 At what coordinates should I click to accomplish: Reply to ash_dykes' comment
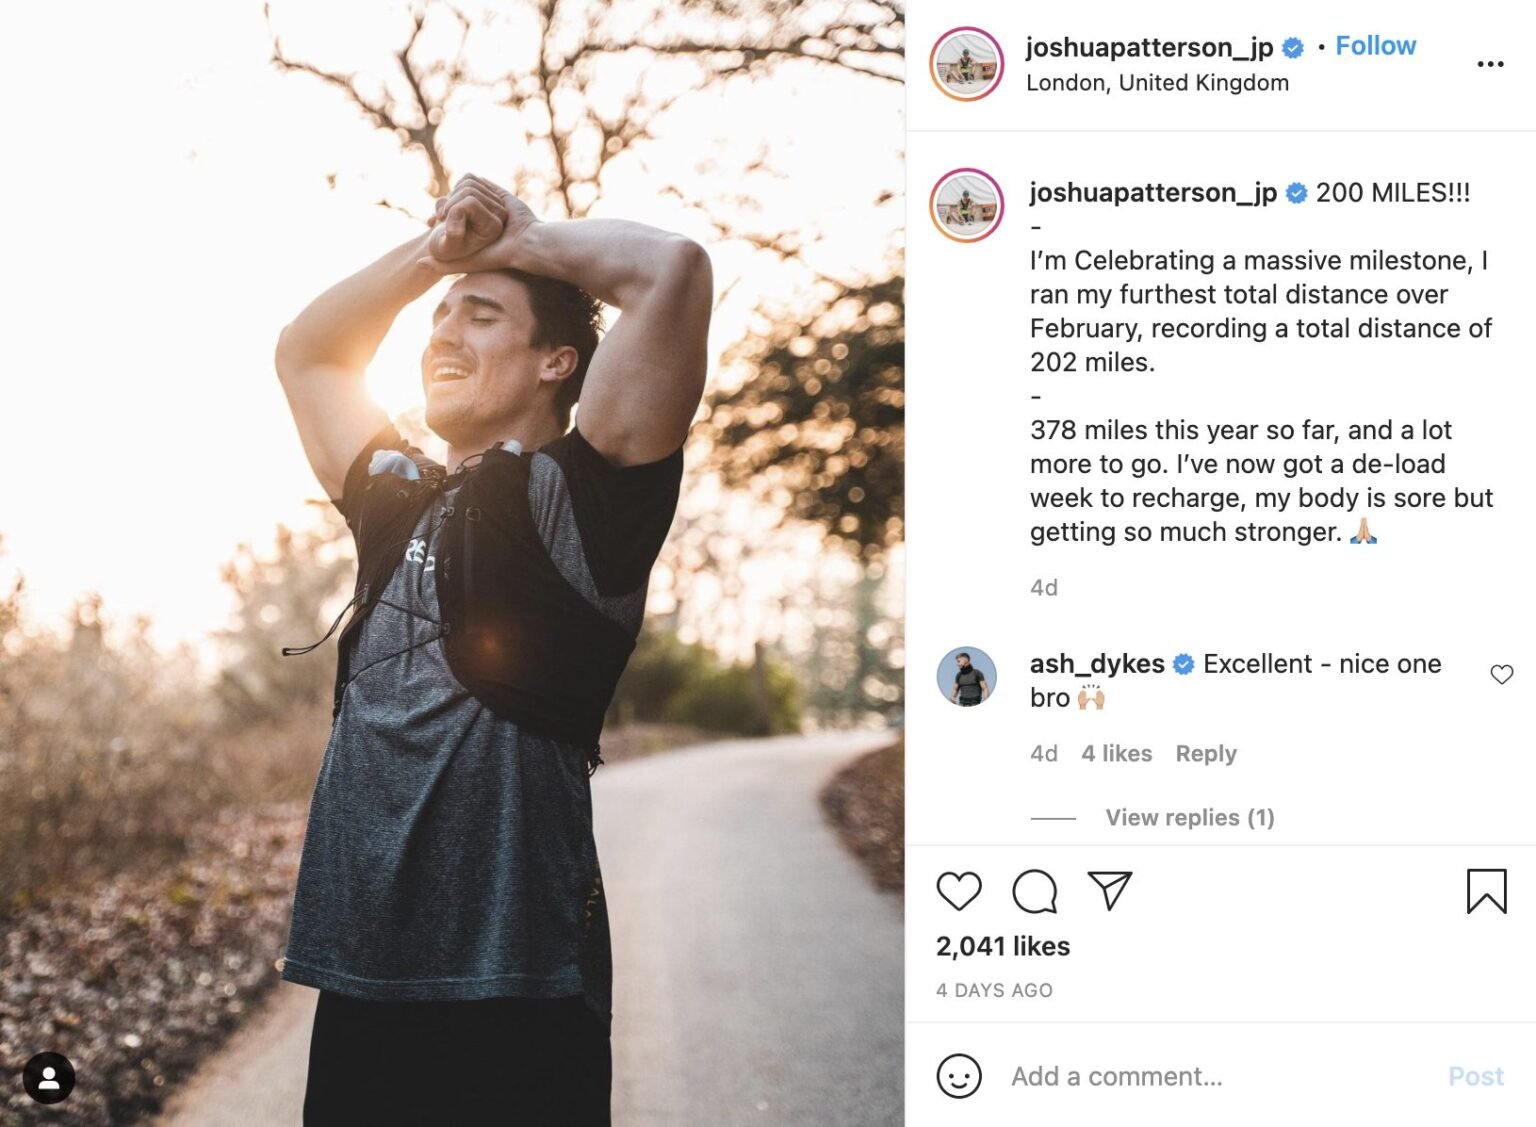[x=1206, y=753]
